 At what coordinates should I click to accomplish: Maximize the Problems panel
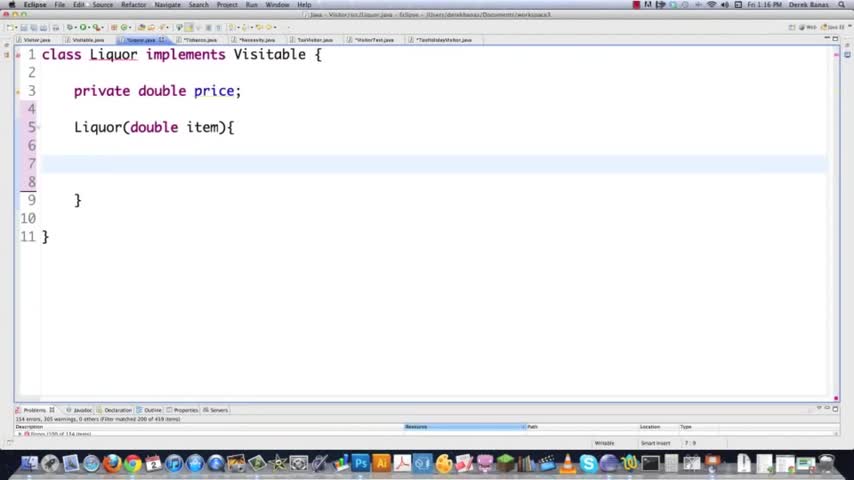coord(835,408)
